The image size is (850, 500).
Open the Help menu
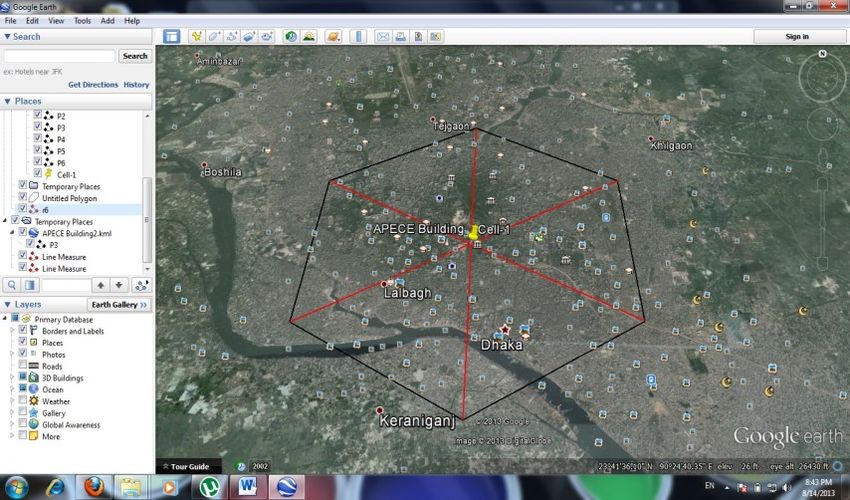click(132, 21)
